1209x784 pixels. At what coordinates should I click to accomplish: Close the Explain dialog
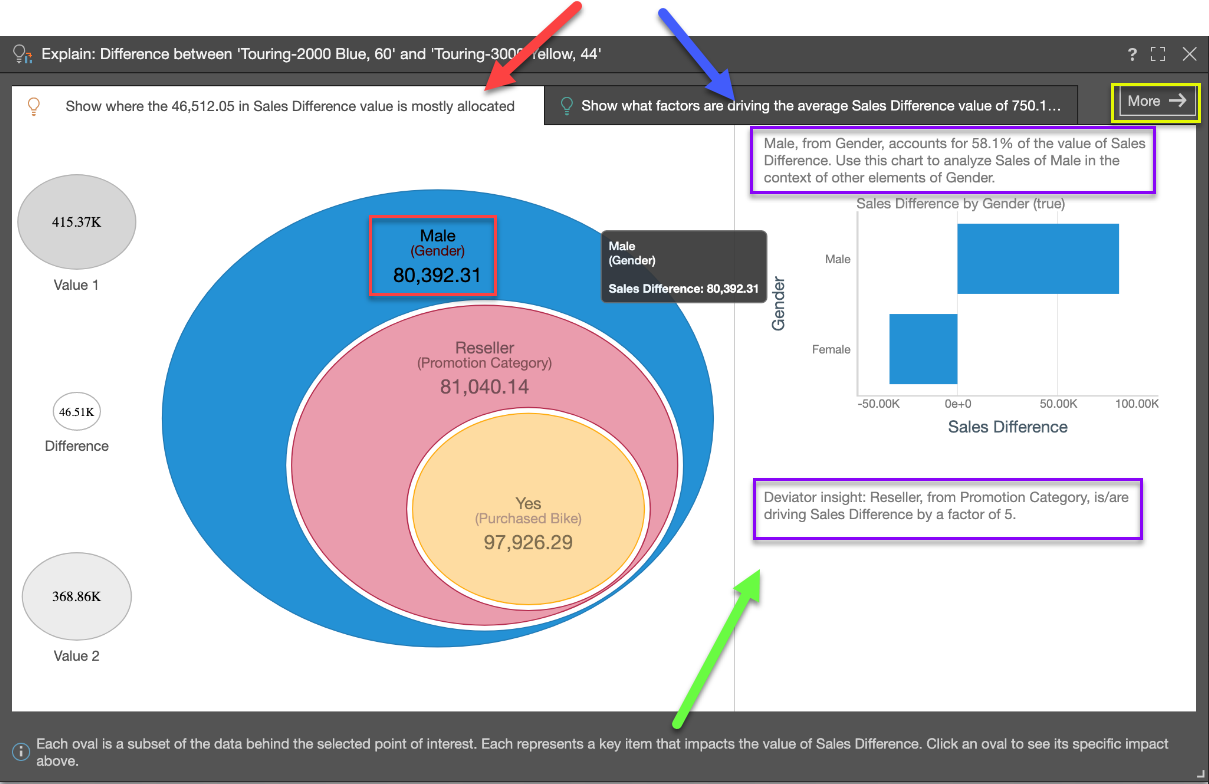(x=1189, y=54)
